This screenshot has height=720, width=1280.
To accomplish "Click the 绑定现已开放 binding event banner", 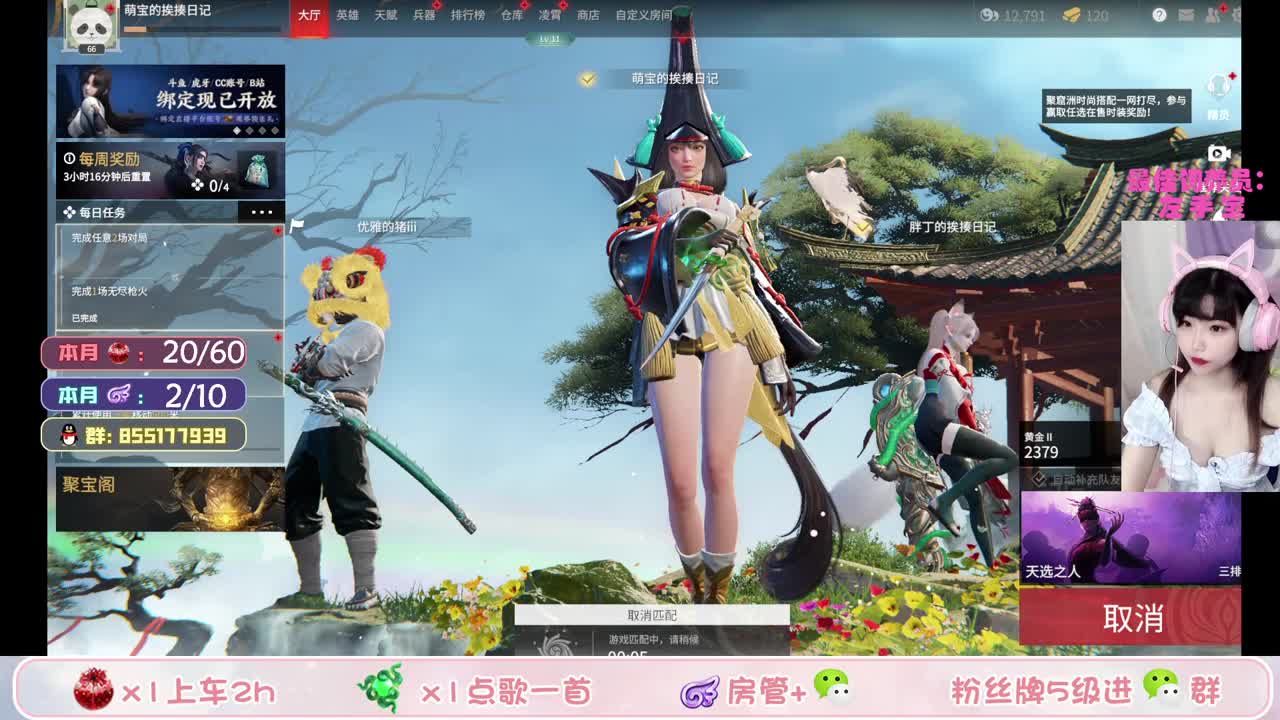I will pos(170,100).
